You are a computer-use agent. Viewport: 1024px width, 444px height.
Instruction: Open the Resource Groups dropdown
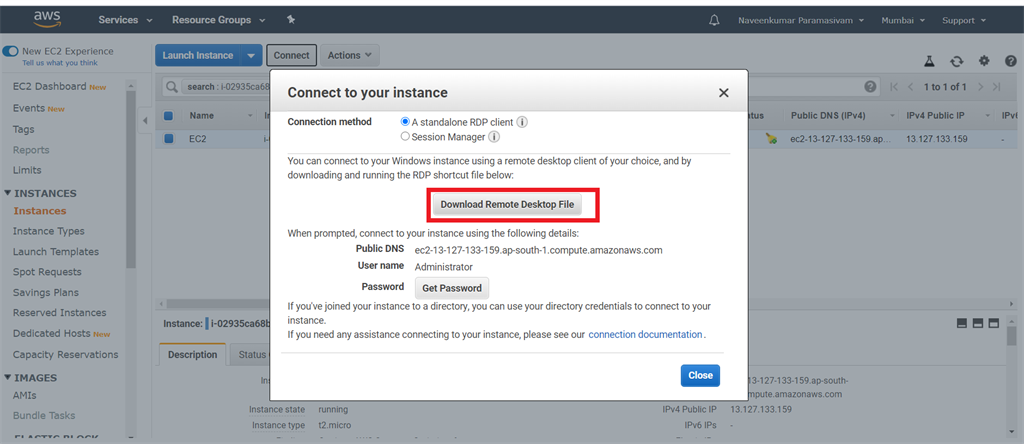[x=219, y=20]
